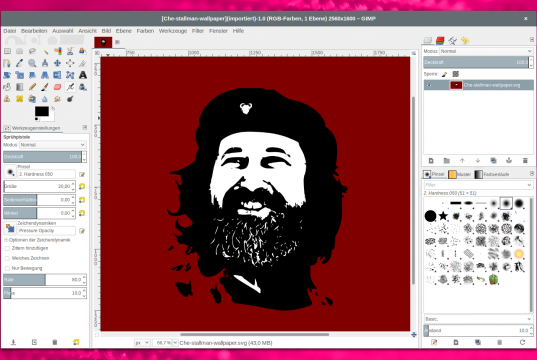Open the Modus dropdown in layers panel
The height and width of the screenshot is (360, 537).
click(x=486, y=51)
